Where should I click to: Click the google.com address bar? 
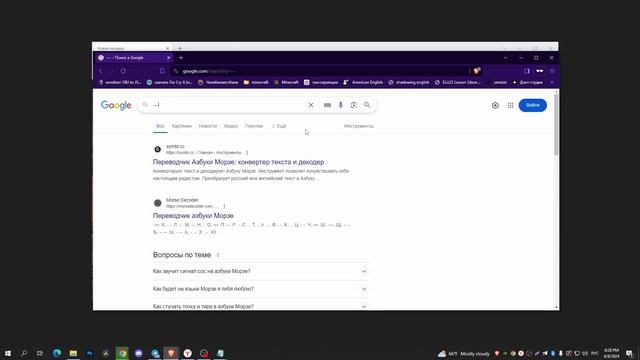coord(320,71)
